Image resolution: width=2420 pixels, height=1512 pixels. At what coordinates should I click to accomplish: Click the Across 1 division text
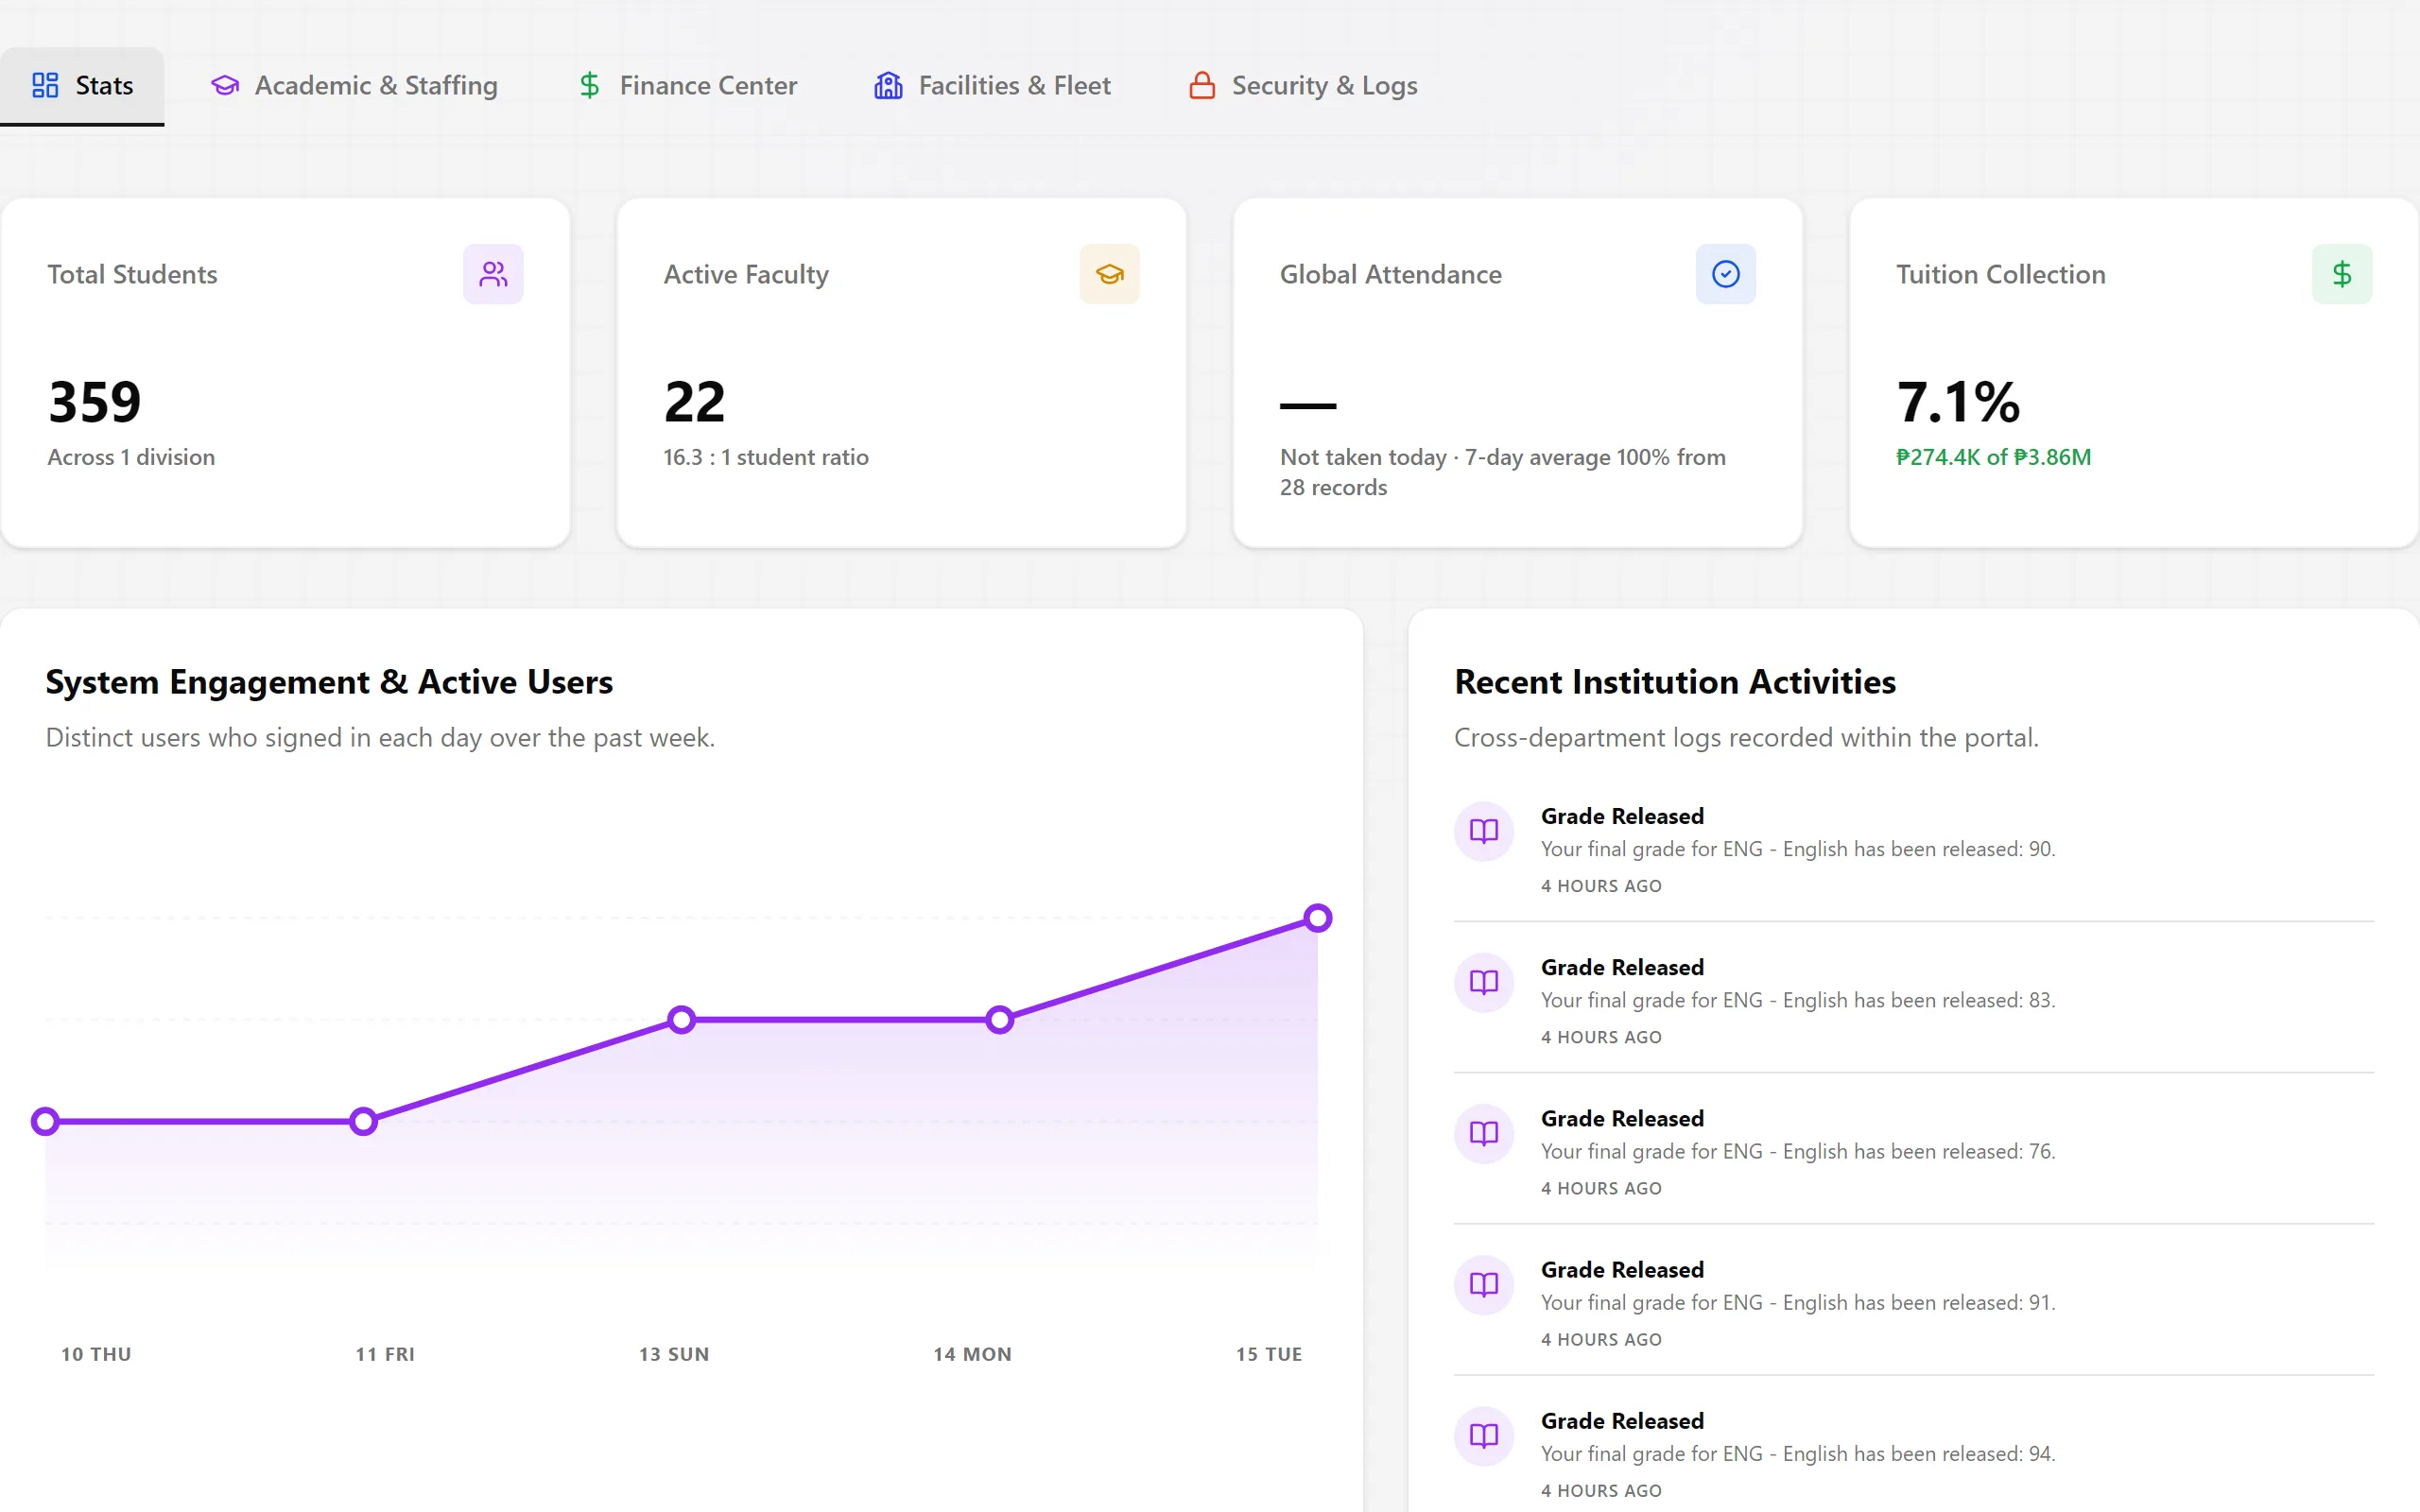(131, 457)
